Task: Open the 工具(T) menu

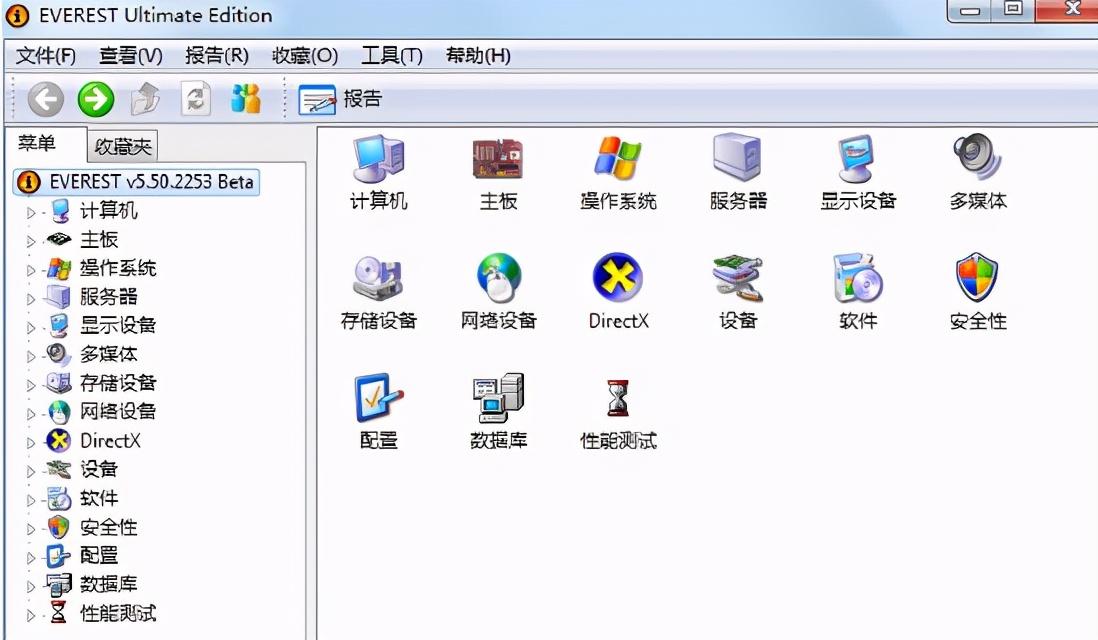Action: (391, 55)
